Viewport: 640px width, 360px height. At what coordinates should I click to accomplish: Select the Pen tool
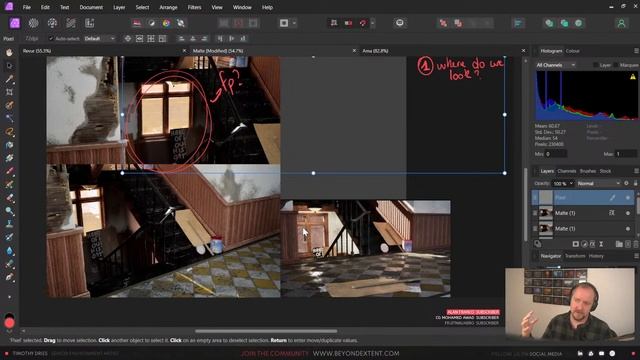pos(9,277)
